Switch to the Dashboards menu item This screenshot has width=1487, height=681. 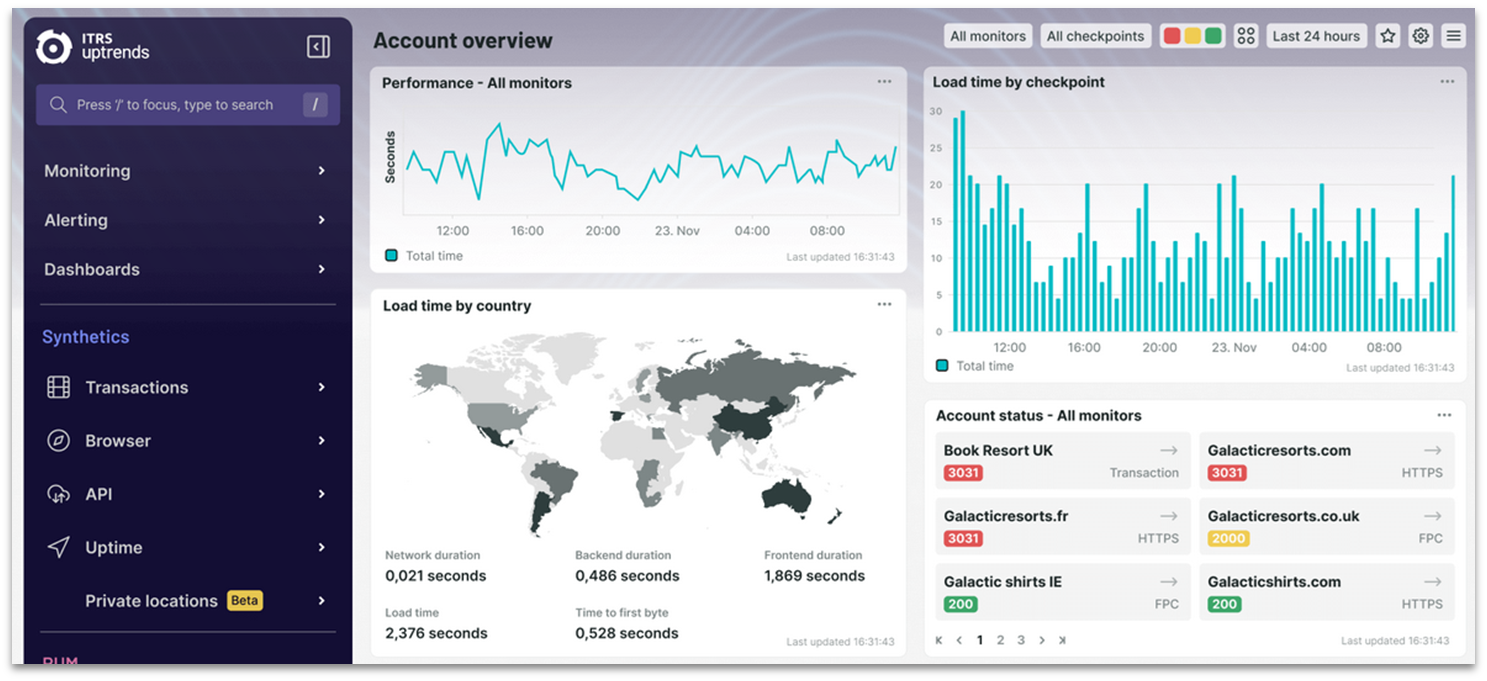[x=92, y=269]
